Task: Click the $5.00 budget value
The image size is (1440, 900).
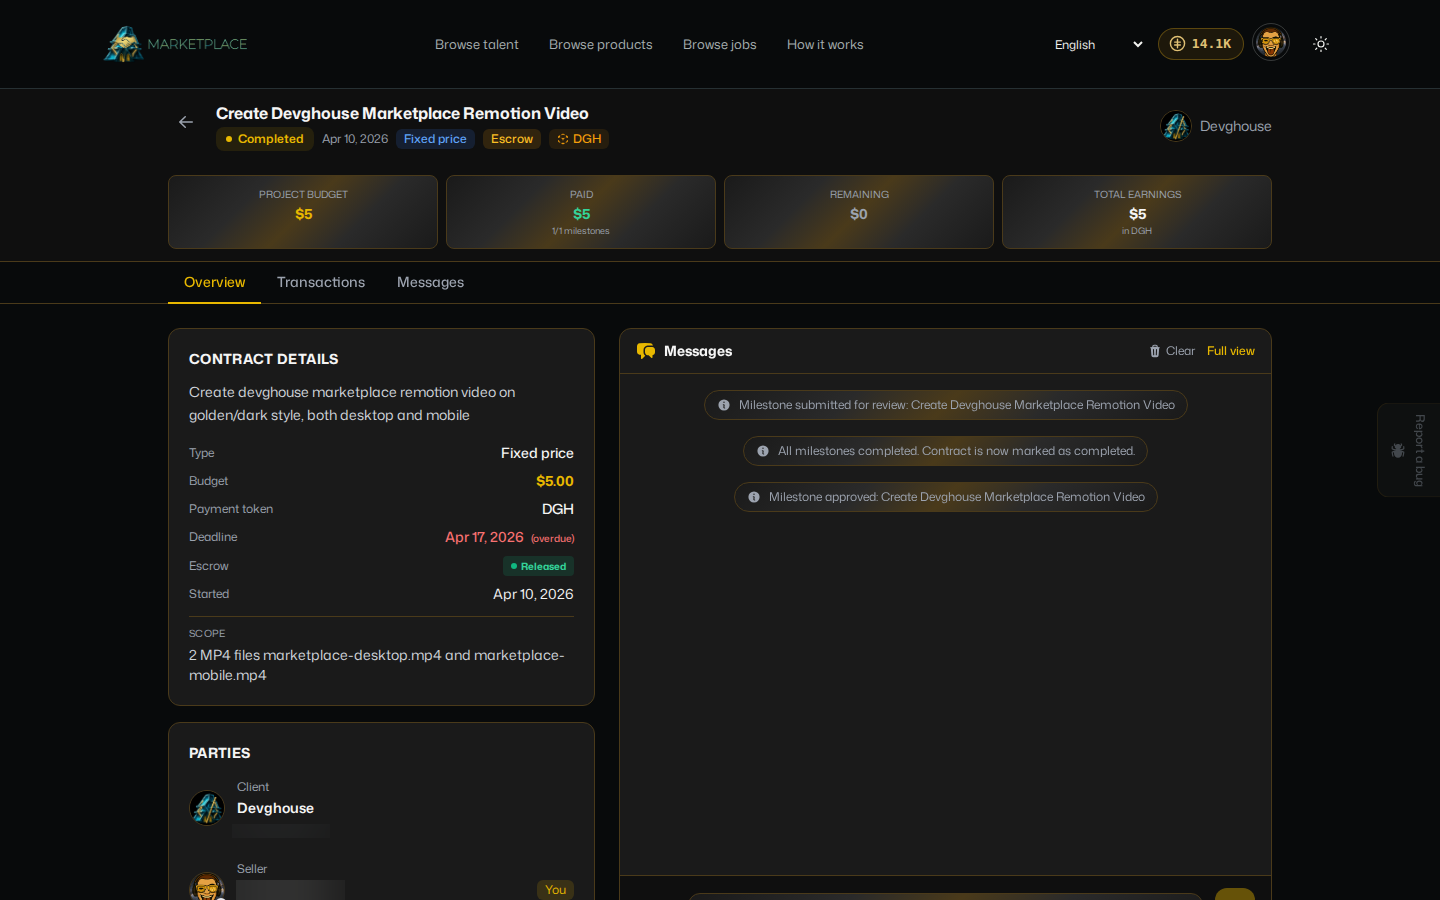Action: (x=555, y=481)
